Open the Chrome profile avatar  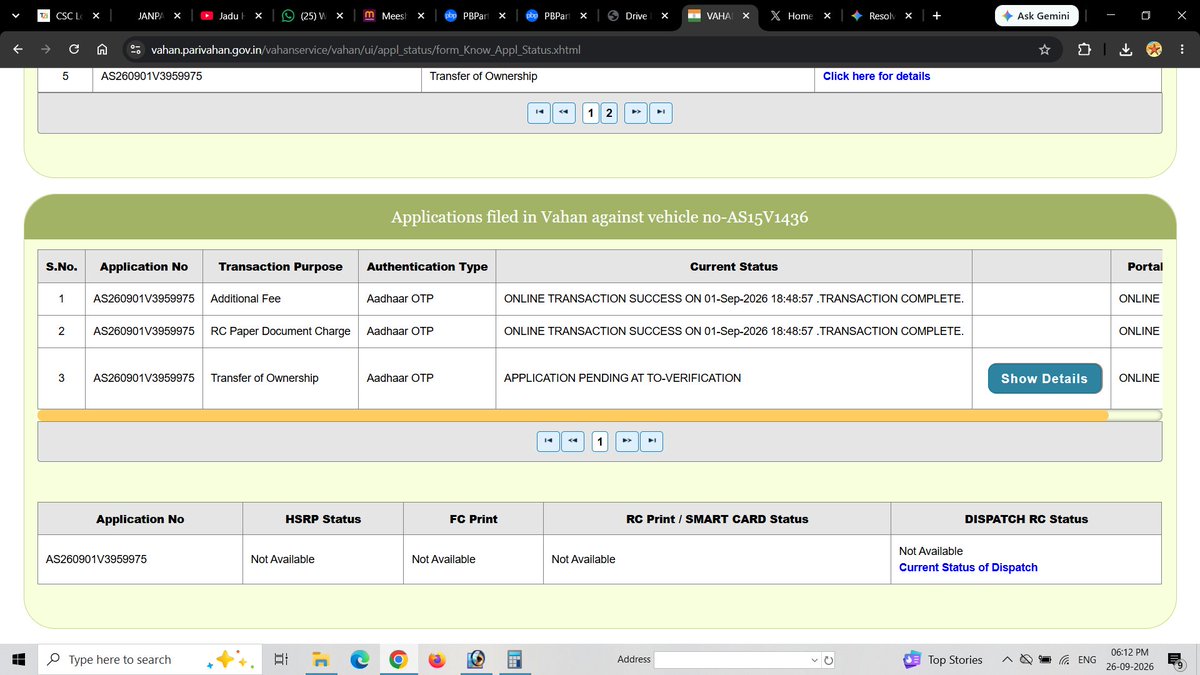click(1154, 49)
